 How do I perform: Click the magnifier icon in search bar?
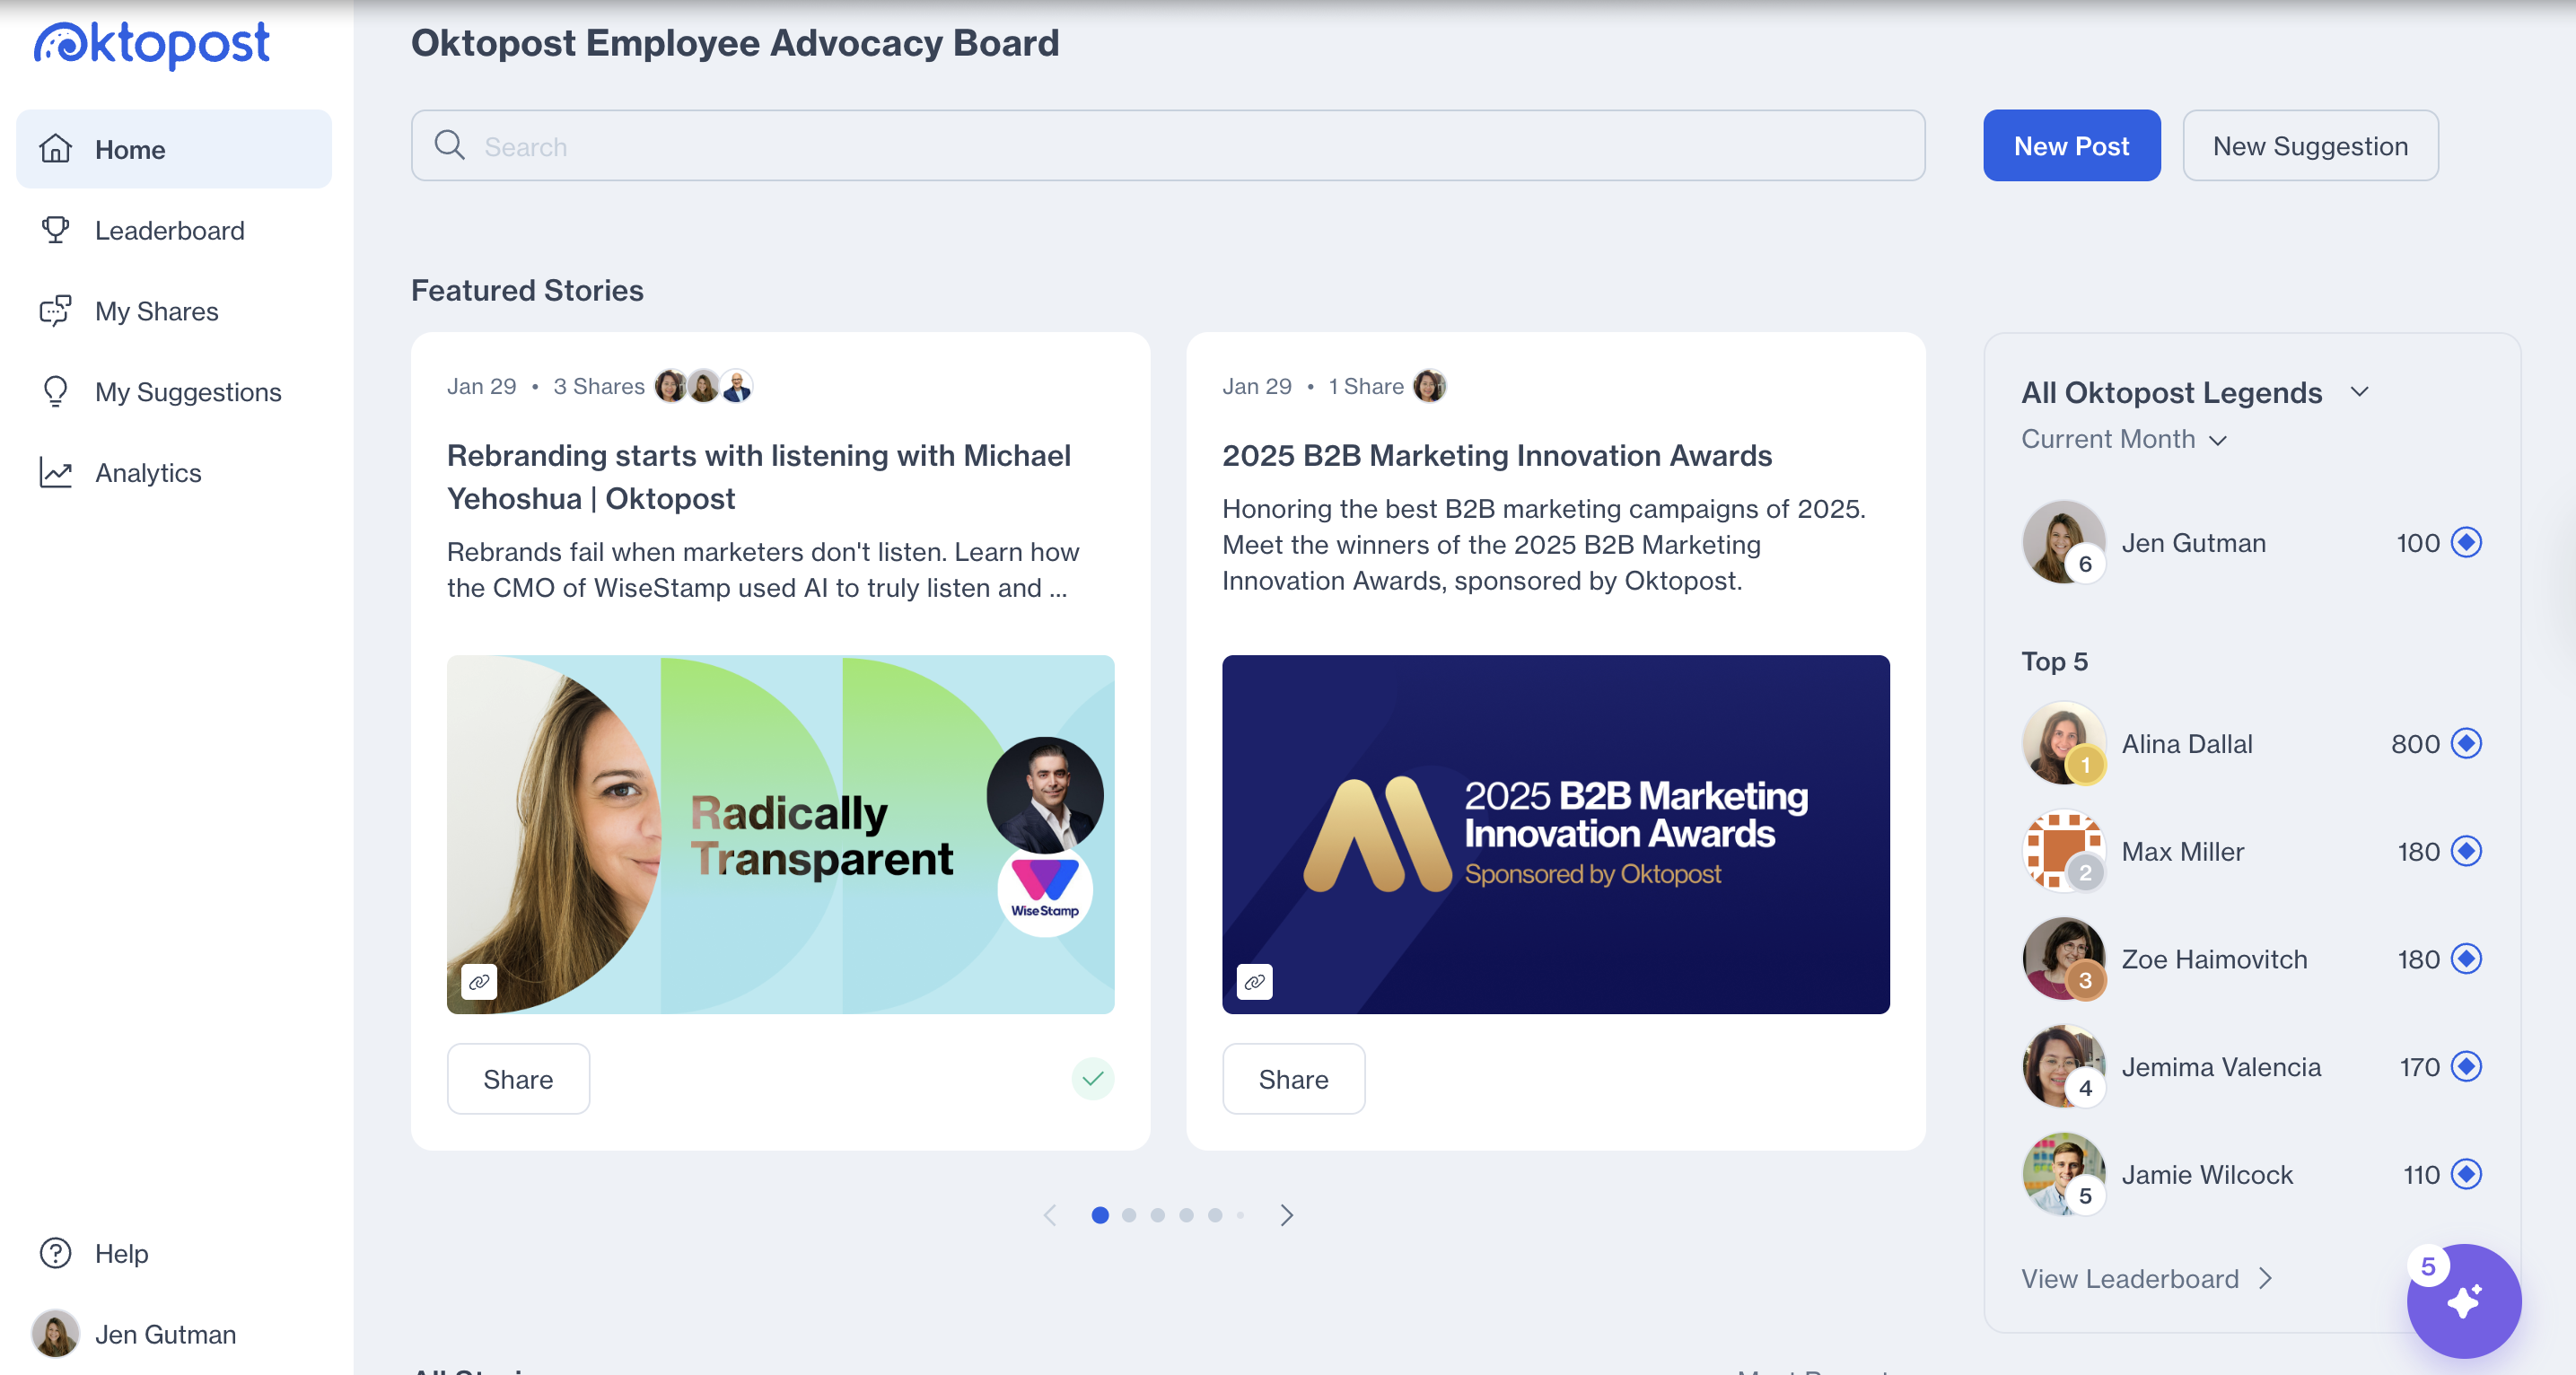coord(449,146)
